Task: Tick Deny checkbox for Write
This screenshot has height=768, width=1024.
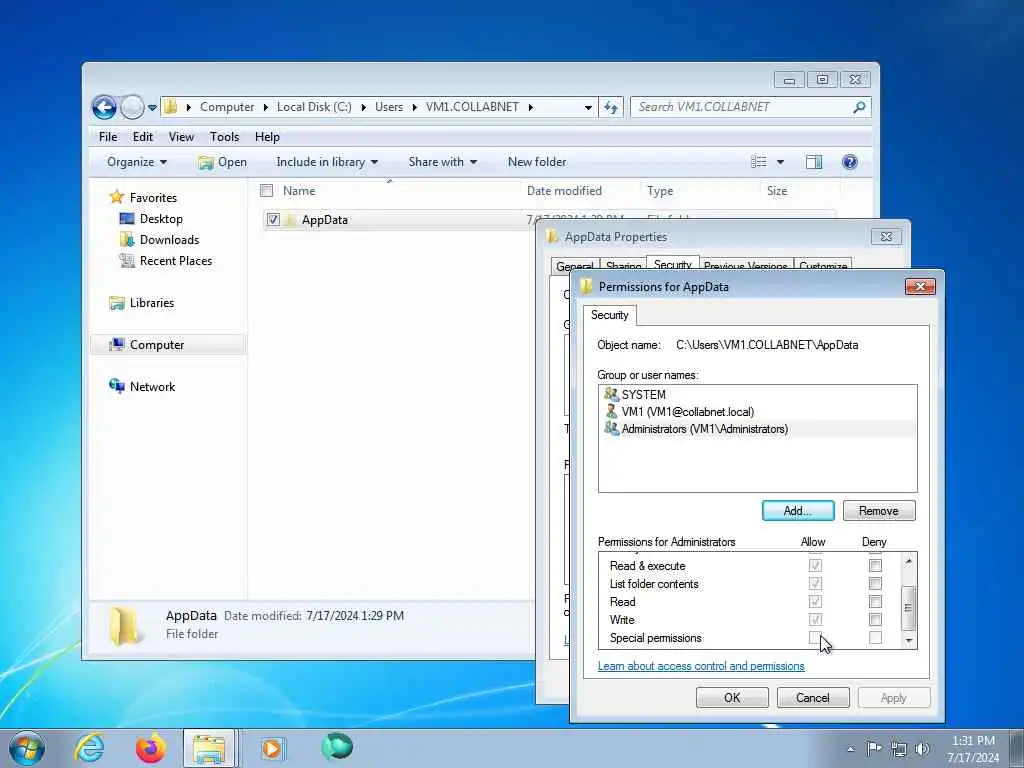Action: click(875, 619)
